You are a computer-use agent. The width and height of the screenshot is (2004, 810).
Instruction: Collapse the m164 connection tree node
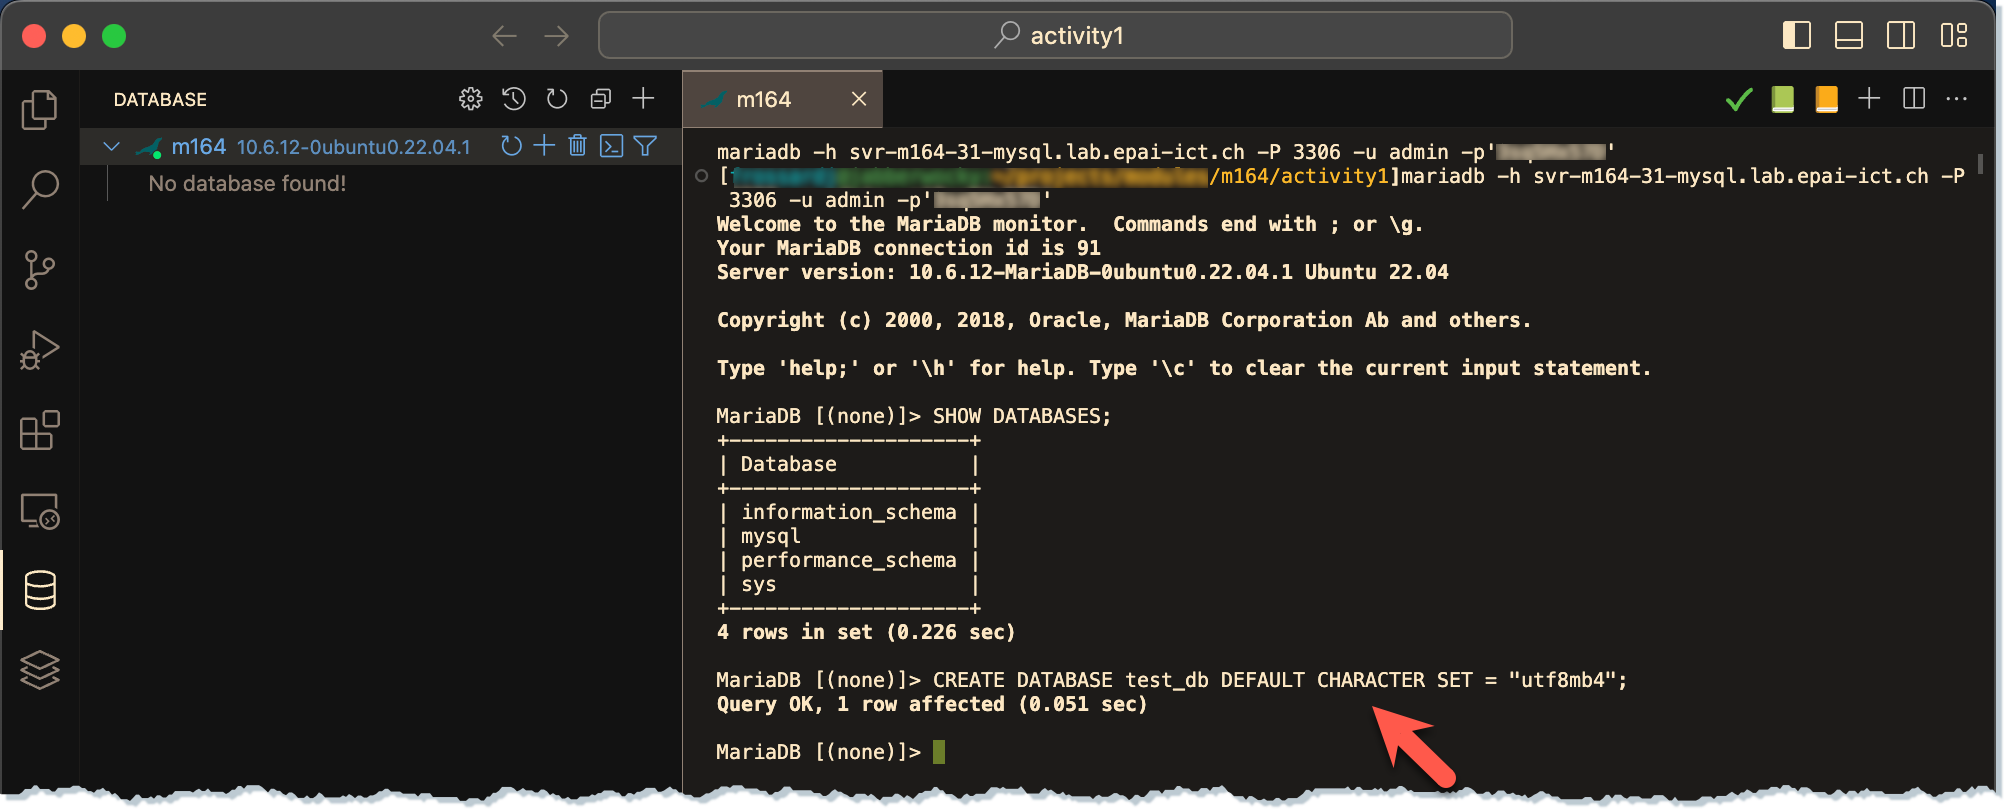click(112, 147)
